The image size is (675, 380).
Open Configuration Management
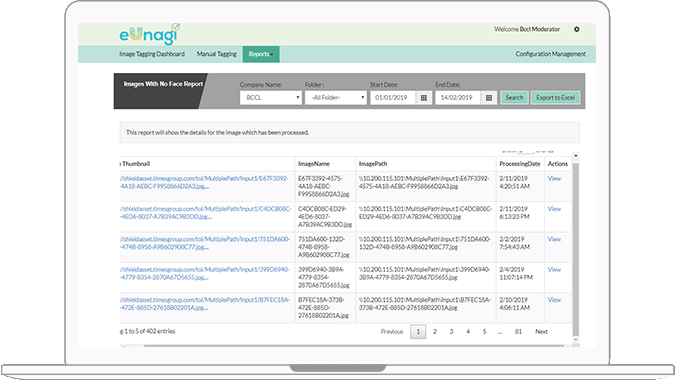click(551, 54)
